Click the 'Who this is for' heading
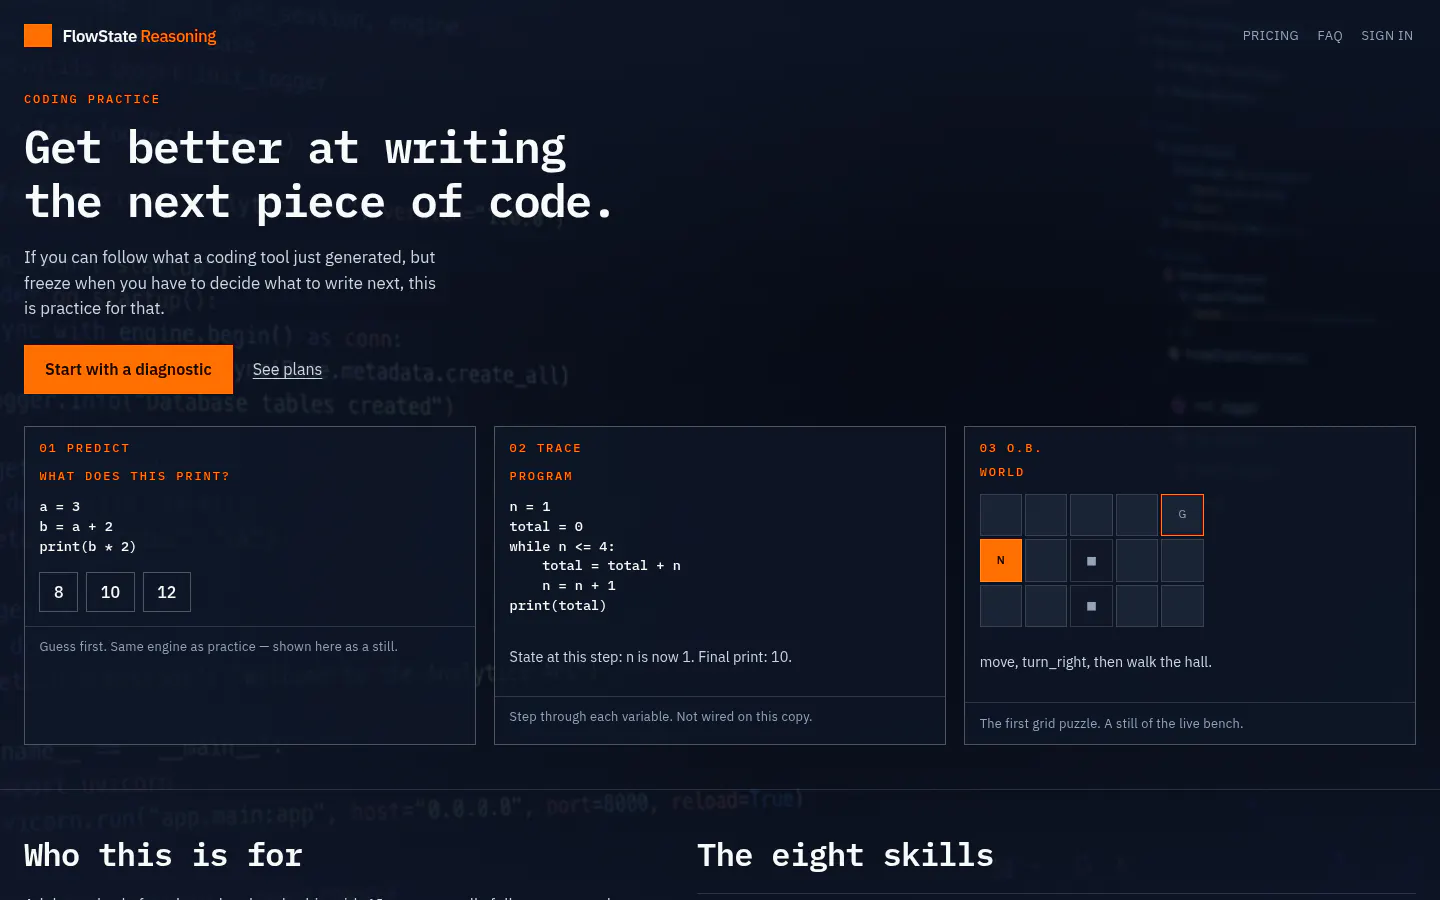Screen dimensions: 1440x900 [x=163, y=855]
